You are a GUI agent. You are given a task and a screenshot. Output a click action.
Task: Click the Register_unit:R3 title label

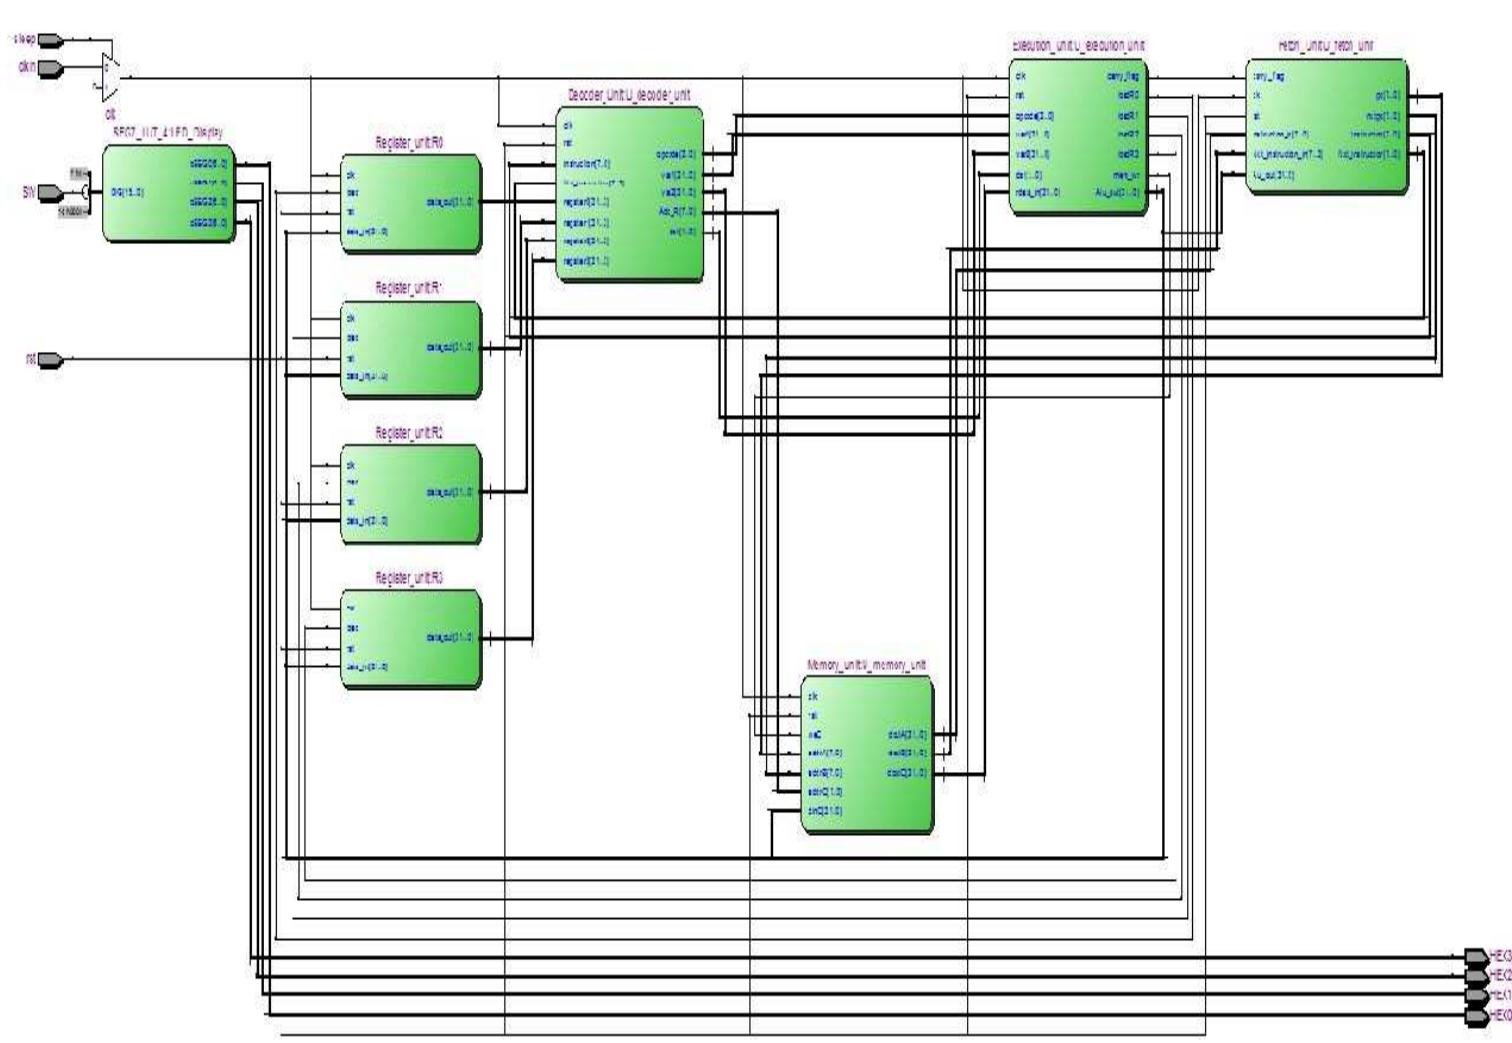coord(409,578)
